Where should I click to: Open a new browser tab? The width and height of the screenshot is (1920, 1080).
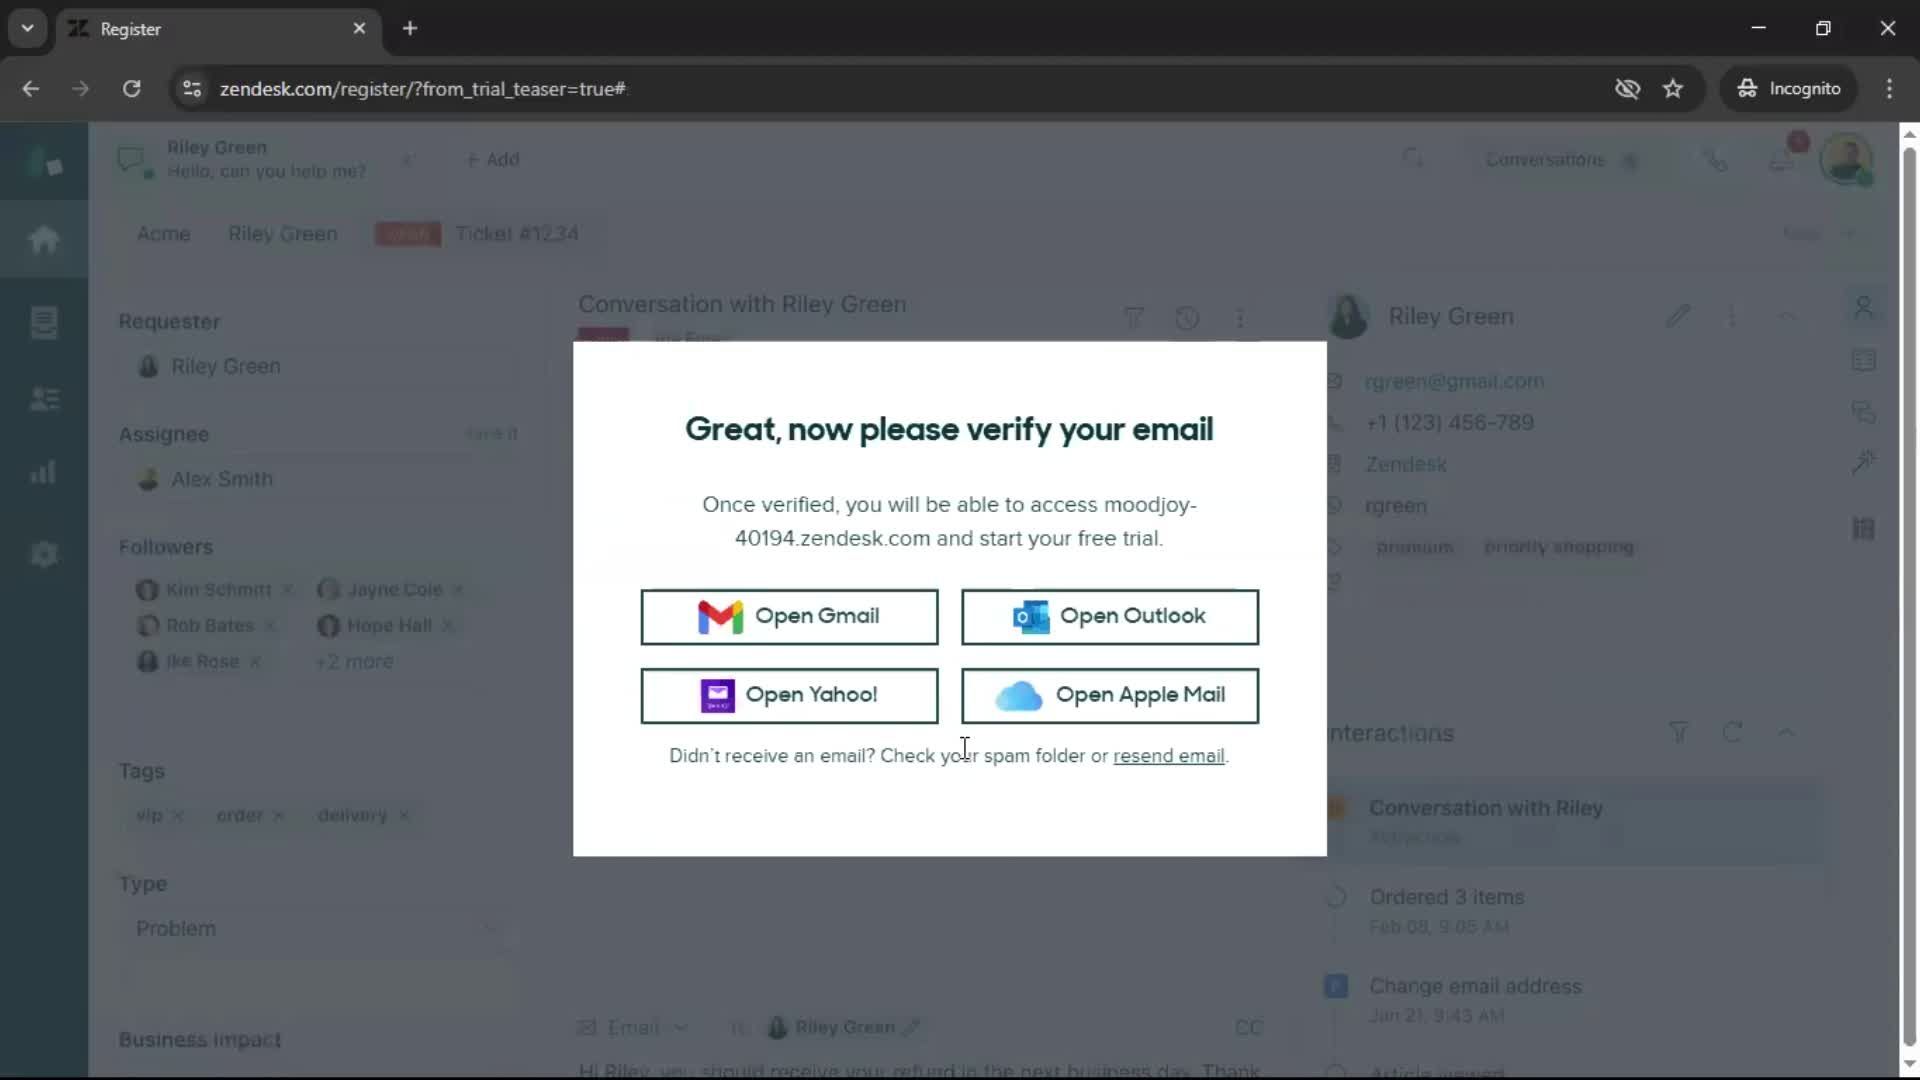[410, 28]
